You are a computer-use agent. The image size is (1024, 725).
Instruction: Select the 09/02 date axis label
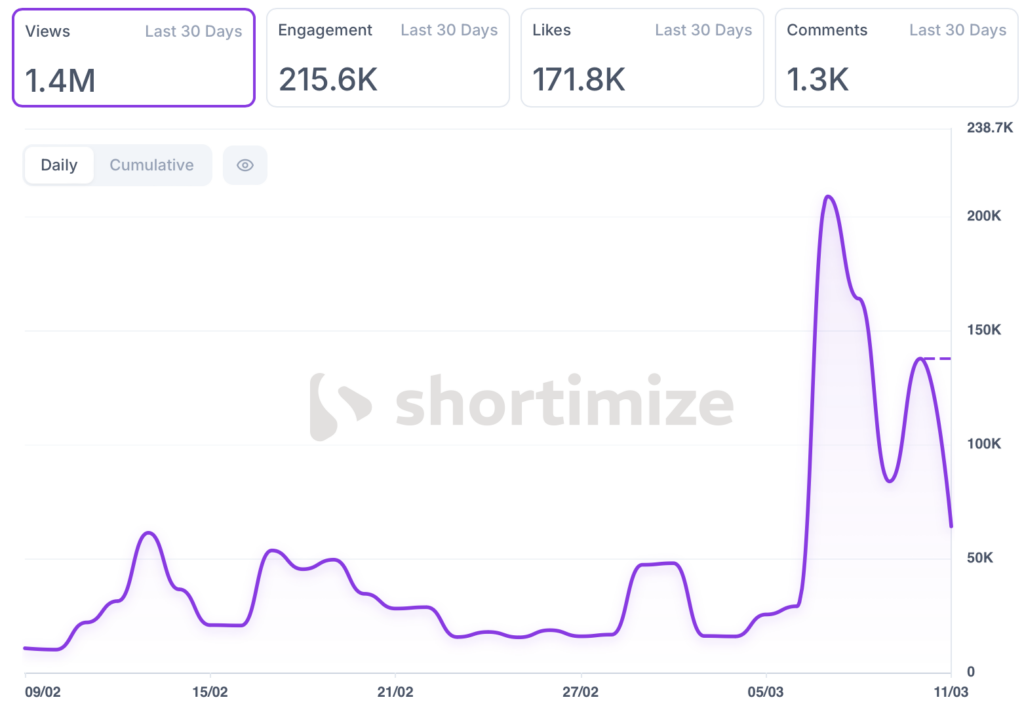point(41,690)
